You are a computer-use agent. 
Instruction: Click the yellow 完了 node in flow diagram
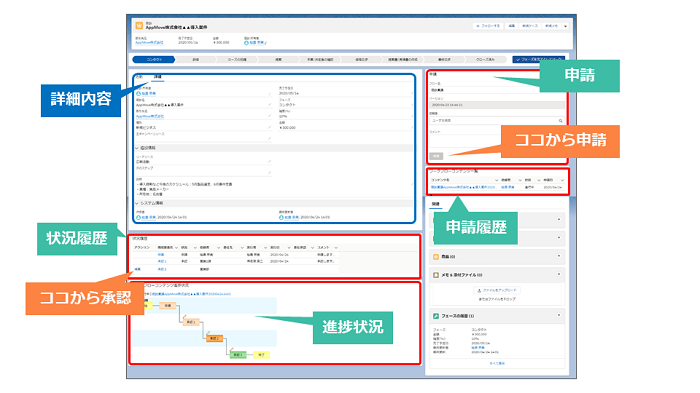tap(261, 355)
